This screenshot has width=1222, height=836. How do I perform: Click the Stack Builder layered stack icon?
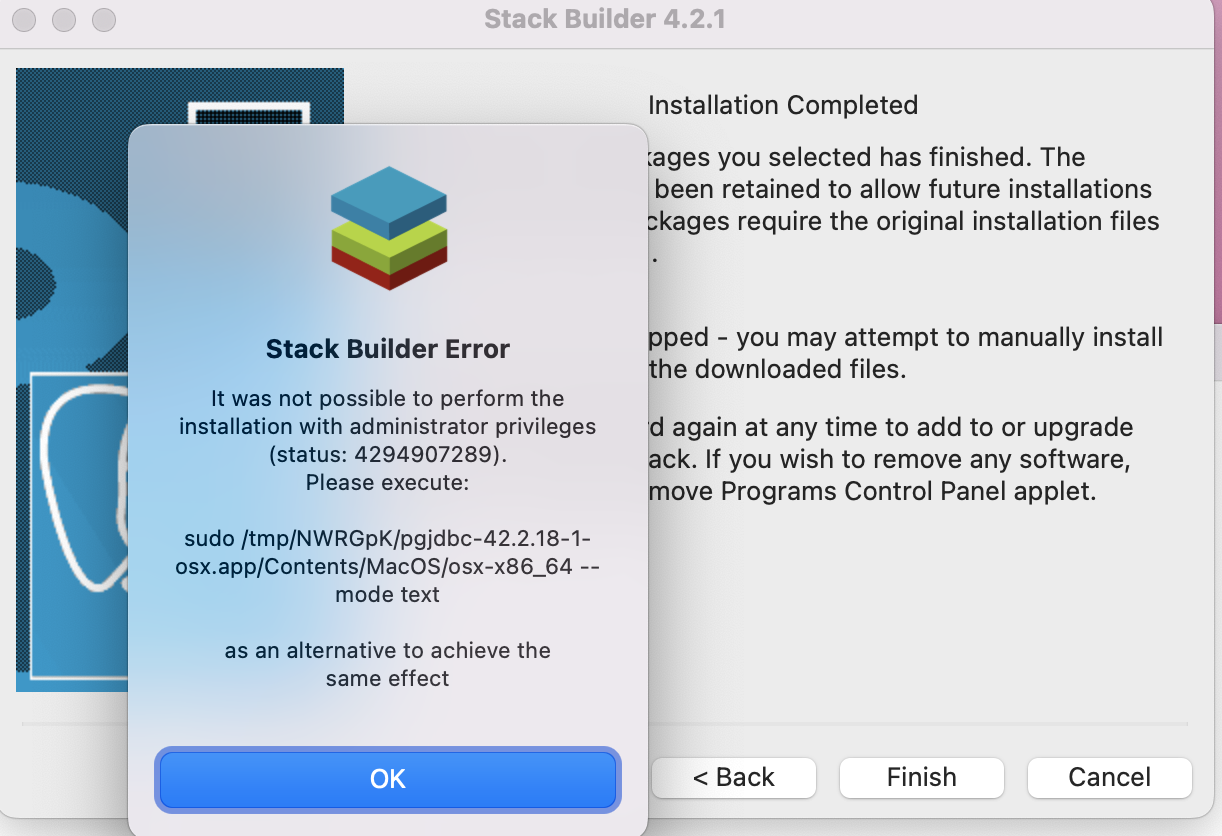[x=388, y=229]
